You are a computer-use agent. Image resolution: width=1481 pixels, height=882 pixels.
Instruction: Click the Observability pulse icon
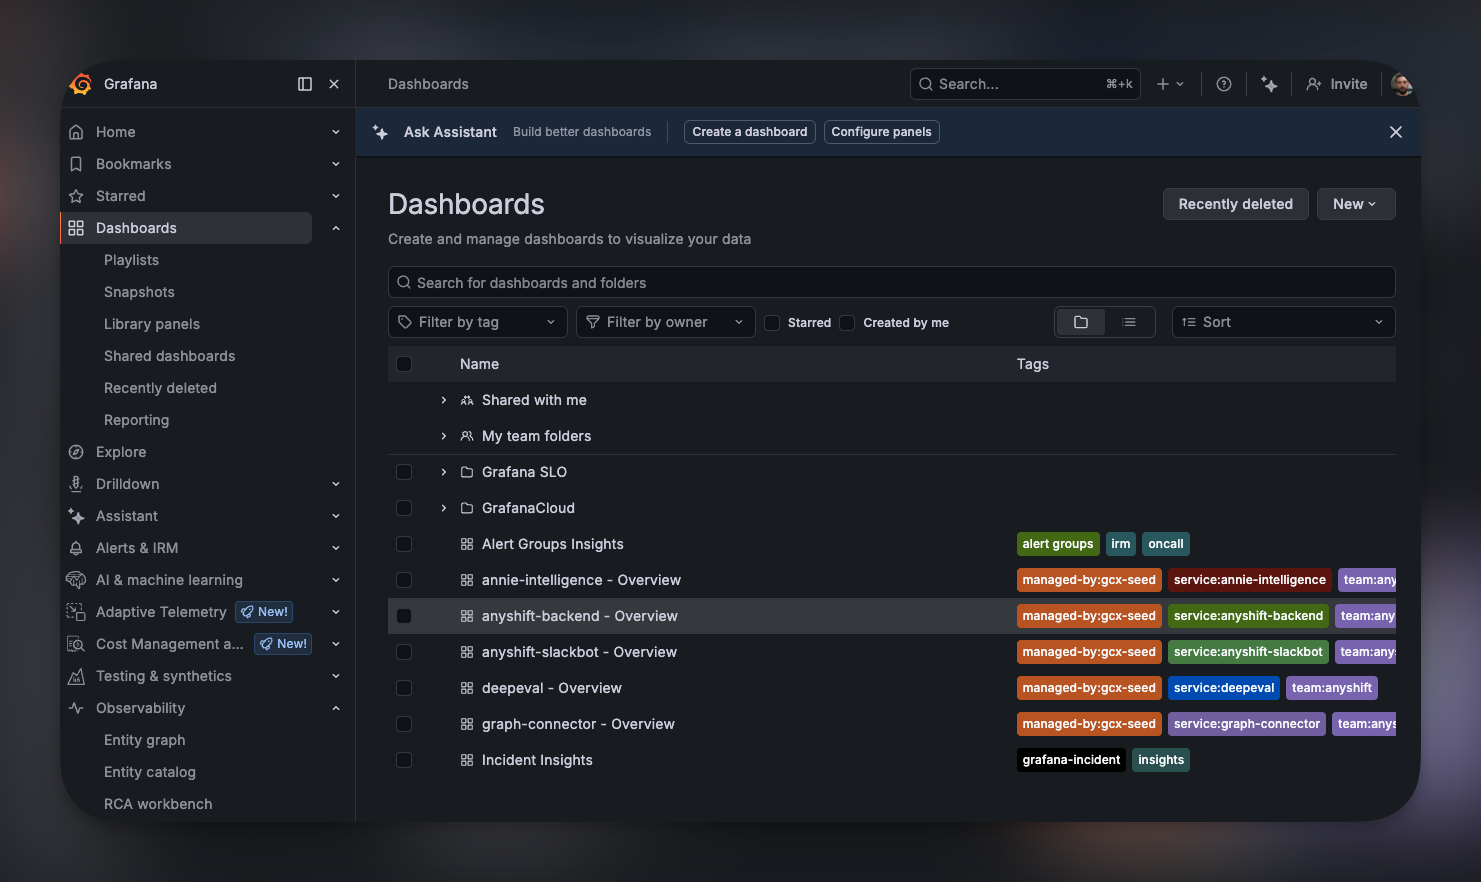pyautogui.click(x=76, y=708)
